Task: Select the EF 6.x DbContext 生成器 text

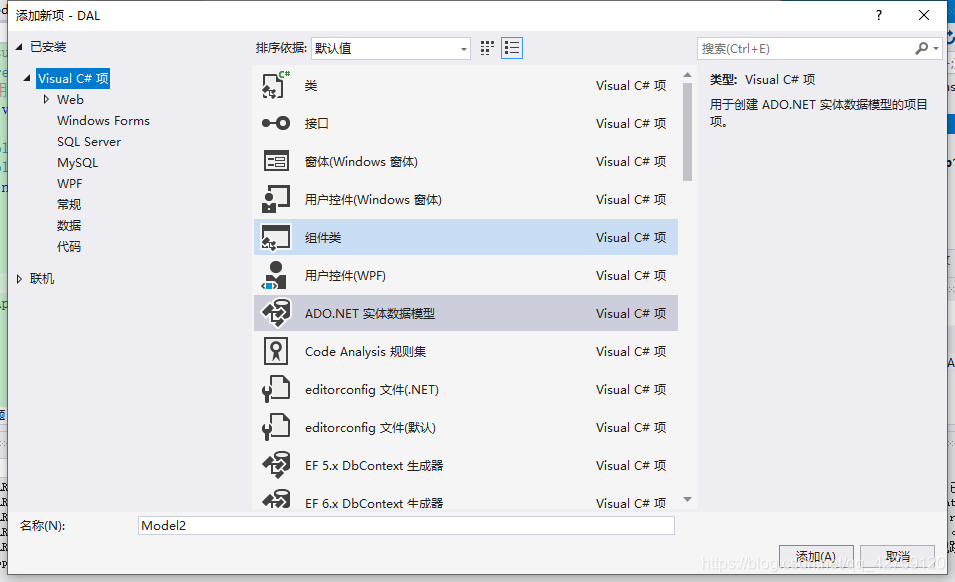Action: [x=374, y=503]
